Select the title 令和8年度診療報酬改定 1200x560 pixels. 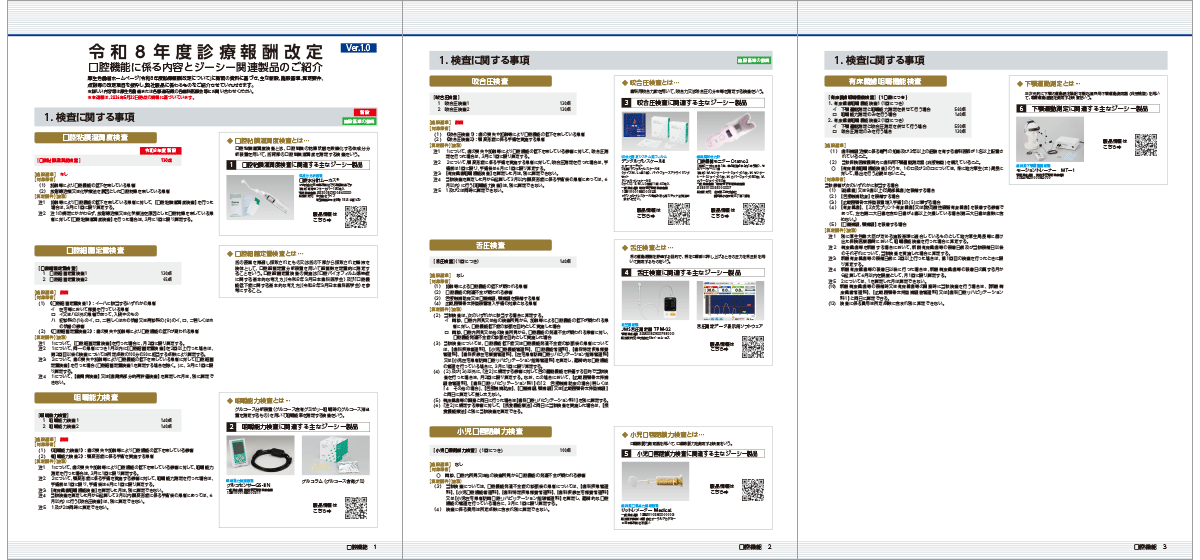point(205,50)
